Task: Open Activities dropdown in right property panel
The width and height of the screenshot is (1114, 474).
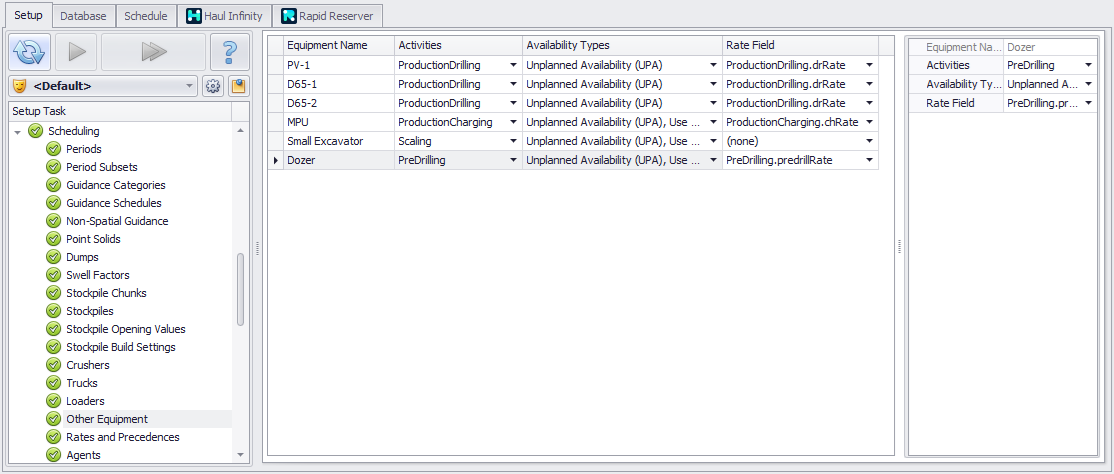Action: pos(1088,65)
